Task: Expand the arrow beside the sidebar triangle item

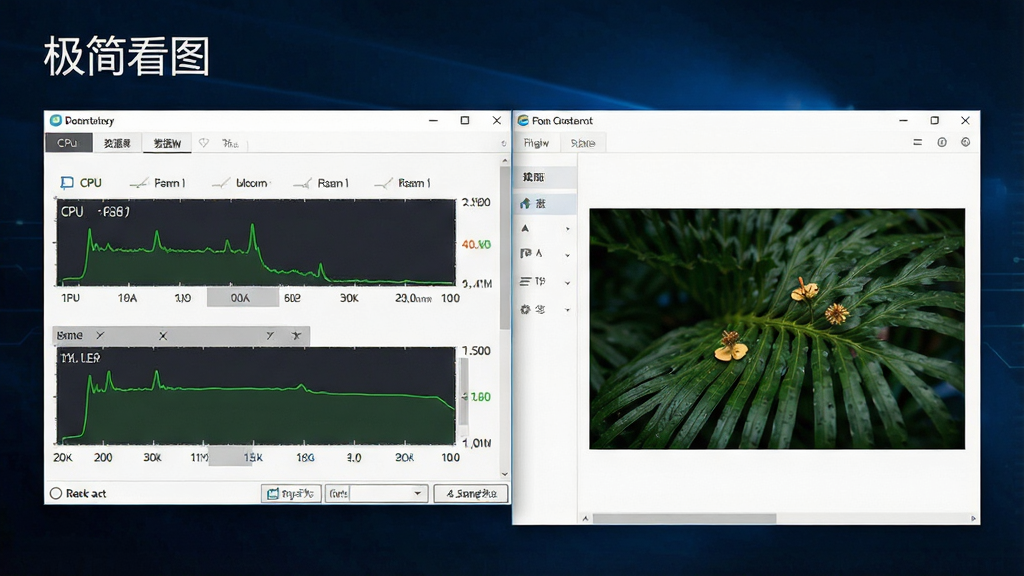Action: click(568, 229)
